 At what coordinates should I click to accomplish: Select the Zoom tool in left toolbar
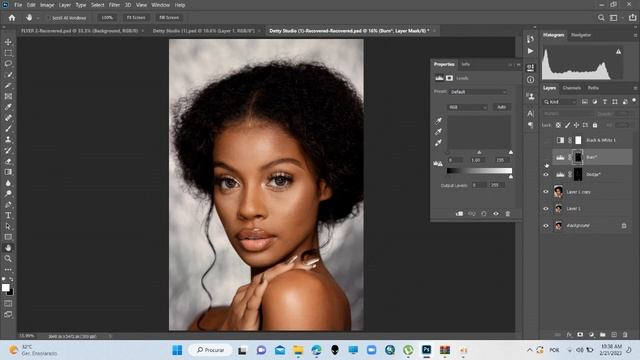point(8,258)
